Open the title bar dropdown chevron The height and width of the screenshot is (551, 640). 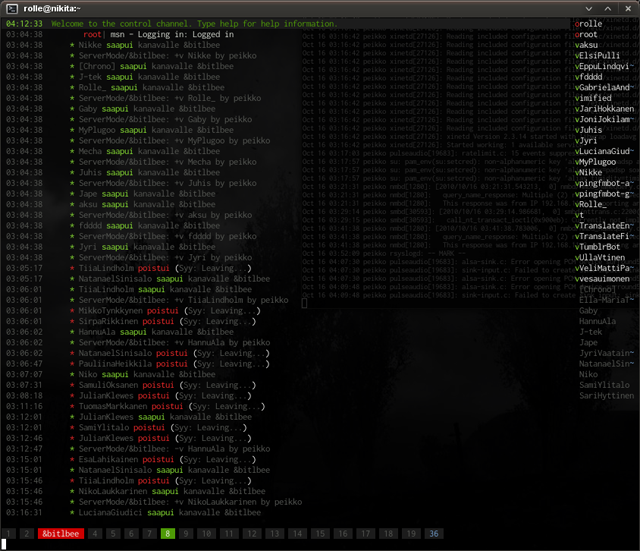coord(589,9)
